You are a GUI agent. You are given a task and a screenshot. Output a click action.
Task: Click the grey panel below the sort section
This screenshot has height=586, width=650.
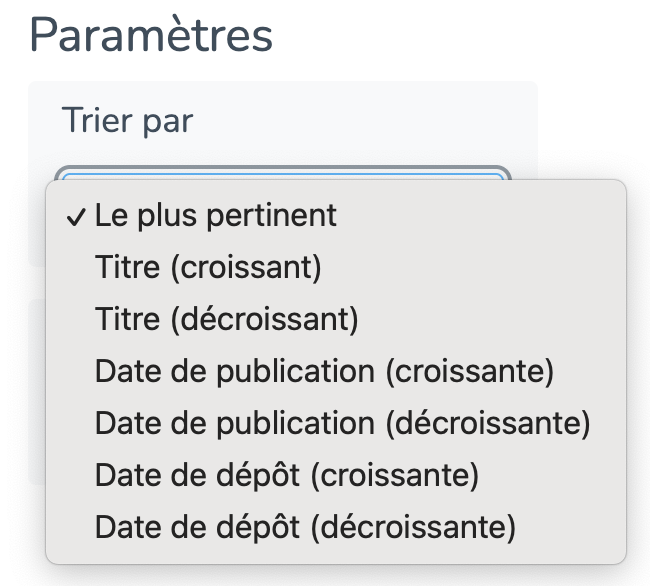point(37,390)
